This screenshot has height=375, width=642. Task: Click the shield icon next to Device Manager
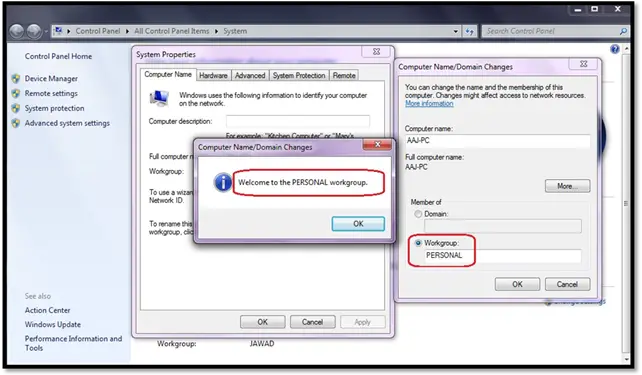pos(16,78)
